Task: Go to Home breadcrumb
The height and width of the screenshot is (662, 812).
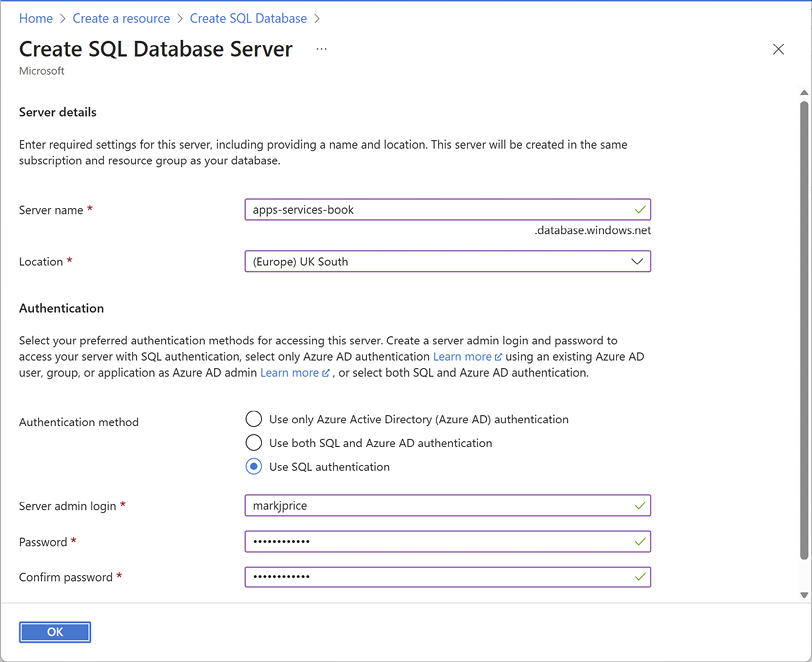Action: (x=36, y=19)
